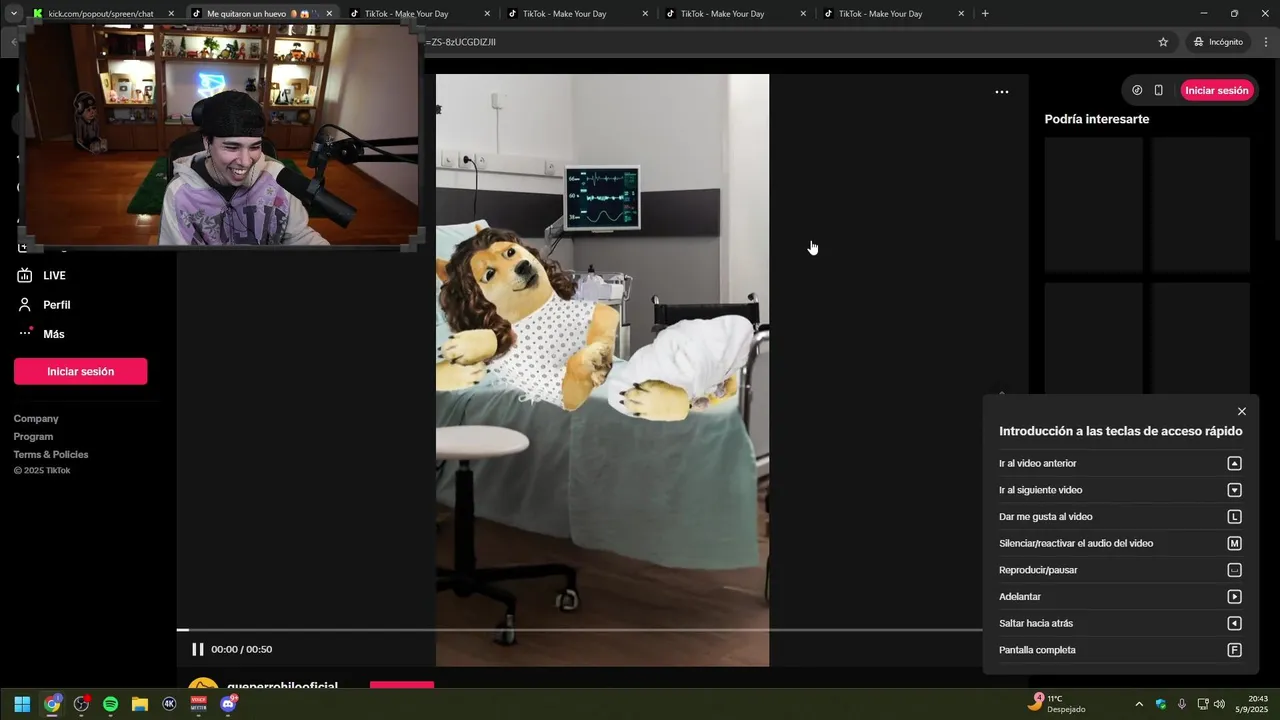Click the spacebar key icon for play/pause

pyautogui.click(x=1234, y=570)
